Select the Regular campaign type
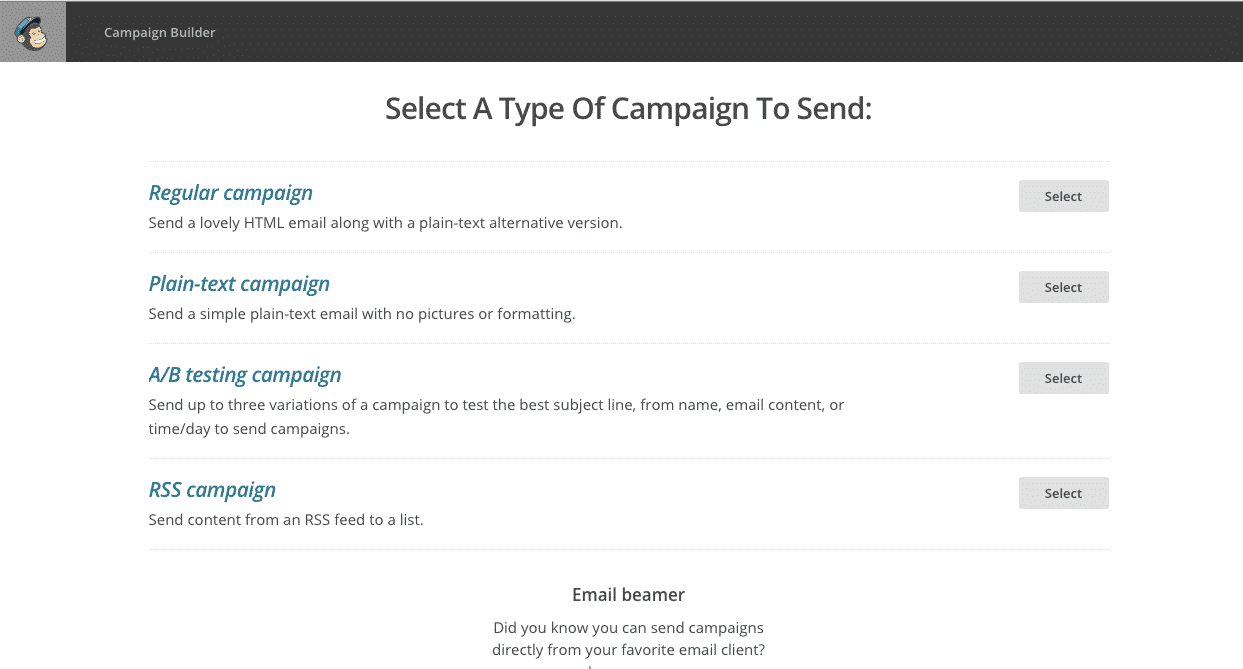This screenshot has height=669, width=1243. coord(1063,196)
